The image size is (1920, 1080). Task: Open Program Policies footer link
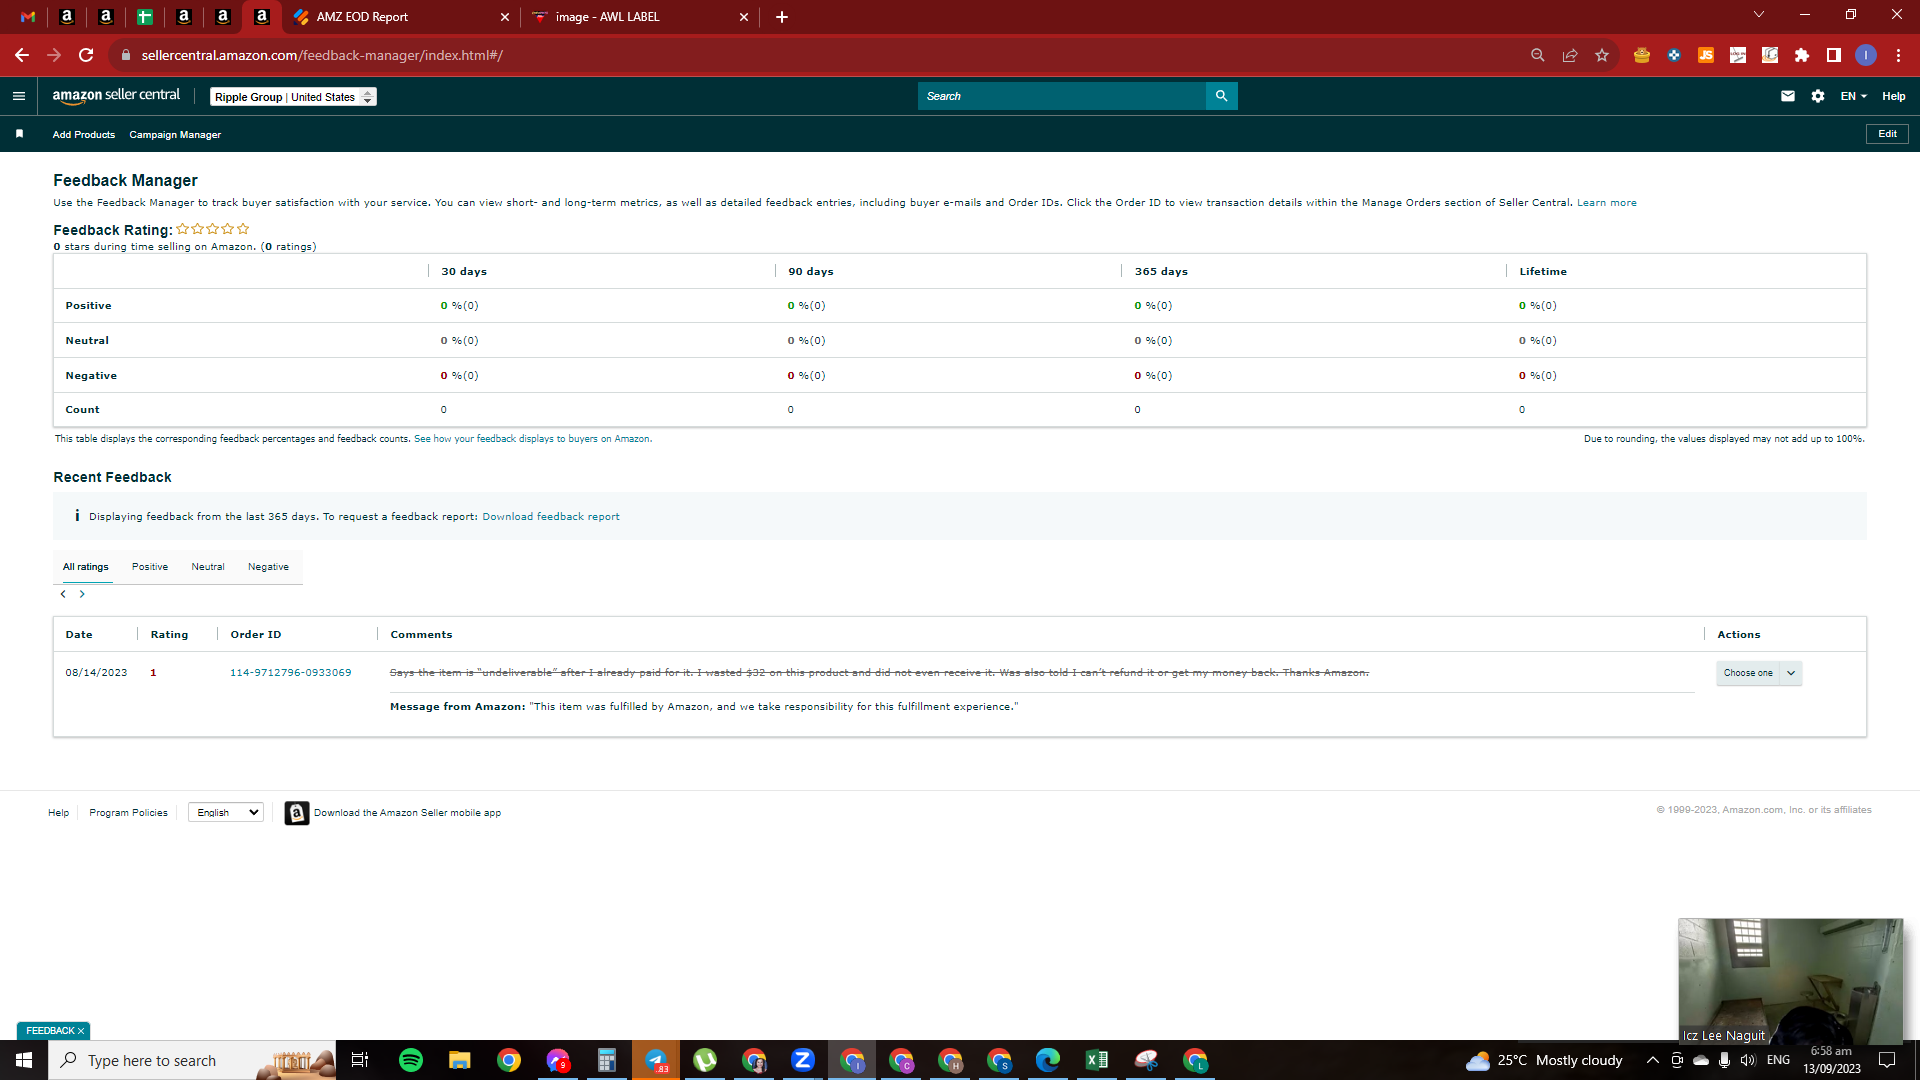pos(128,813)
